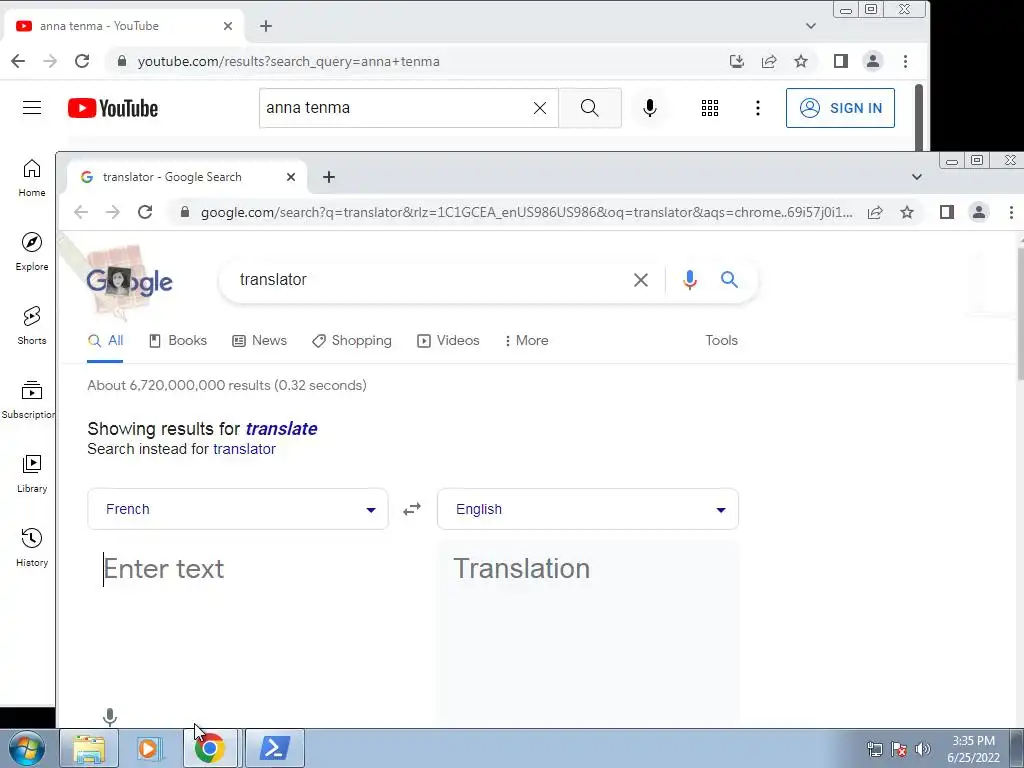Open profile icon in Google window toolbar
The image size is (1024, 768).
(978, 212)
